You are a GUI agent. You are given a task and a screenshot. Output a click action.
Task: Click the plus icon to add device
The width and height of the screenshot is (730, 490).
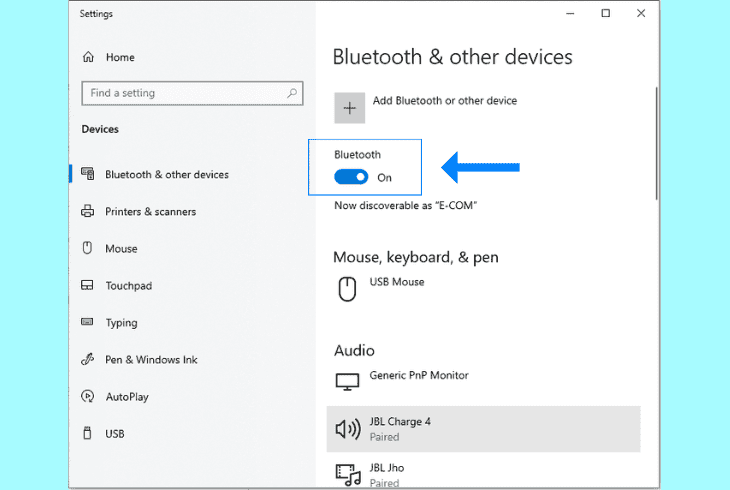tap(349, 108)
